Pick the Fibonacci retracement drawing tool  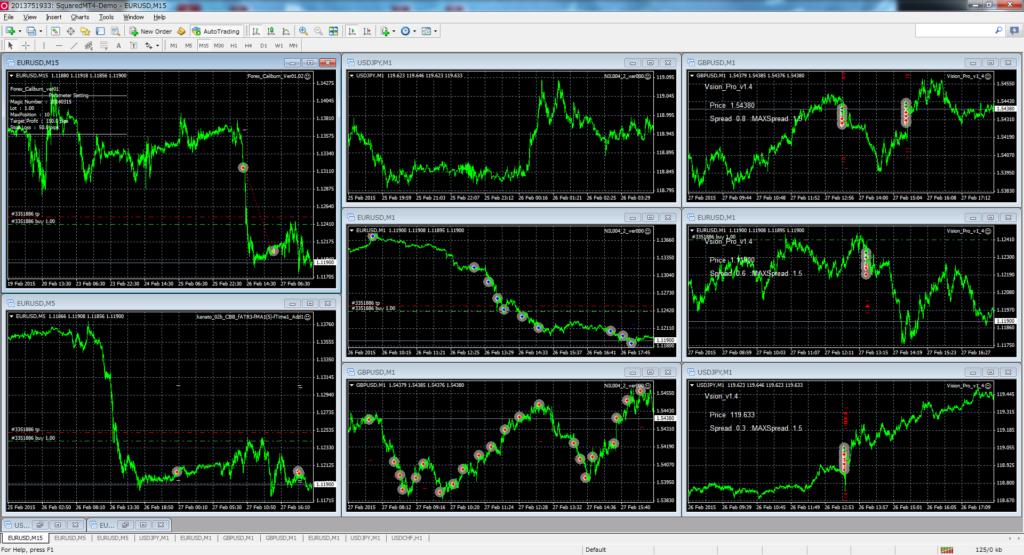105,45
